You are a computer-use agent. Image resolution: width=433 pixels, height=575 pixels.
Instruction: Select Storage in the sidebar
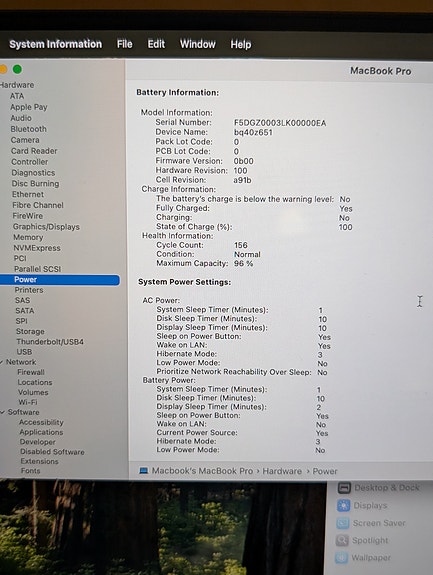click(x=30, y=332)
